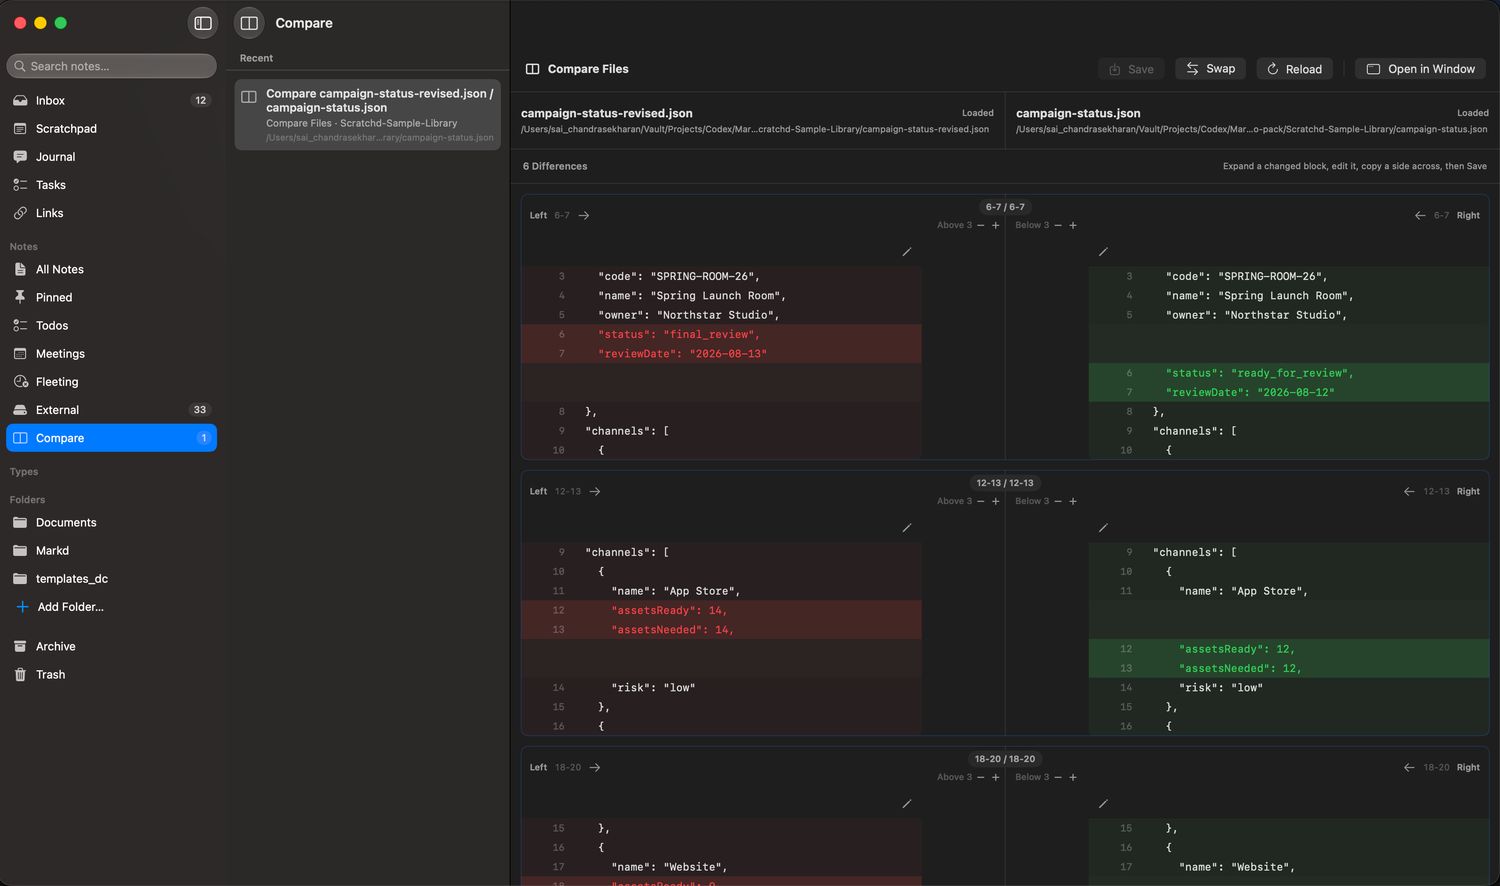Screen dimensions: 1500x886
Task: Decrease Above context lines for block 18-20
Action: point(981,778)
